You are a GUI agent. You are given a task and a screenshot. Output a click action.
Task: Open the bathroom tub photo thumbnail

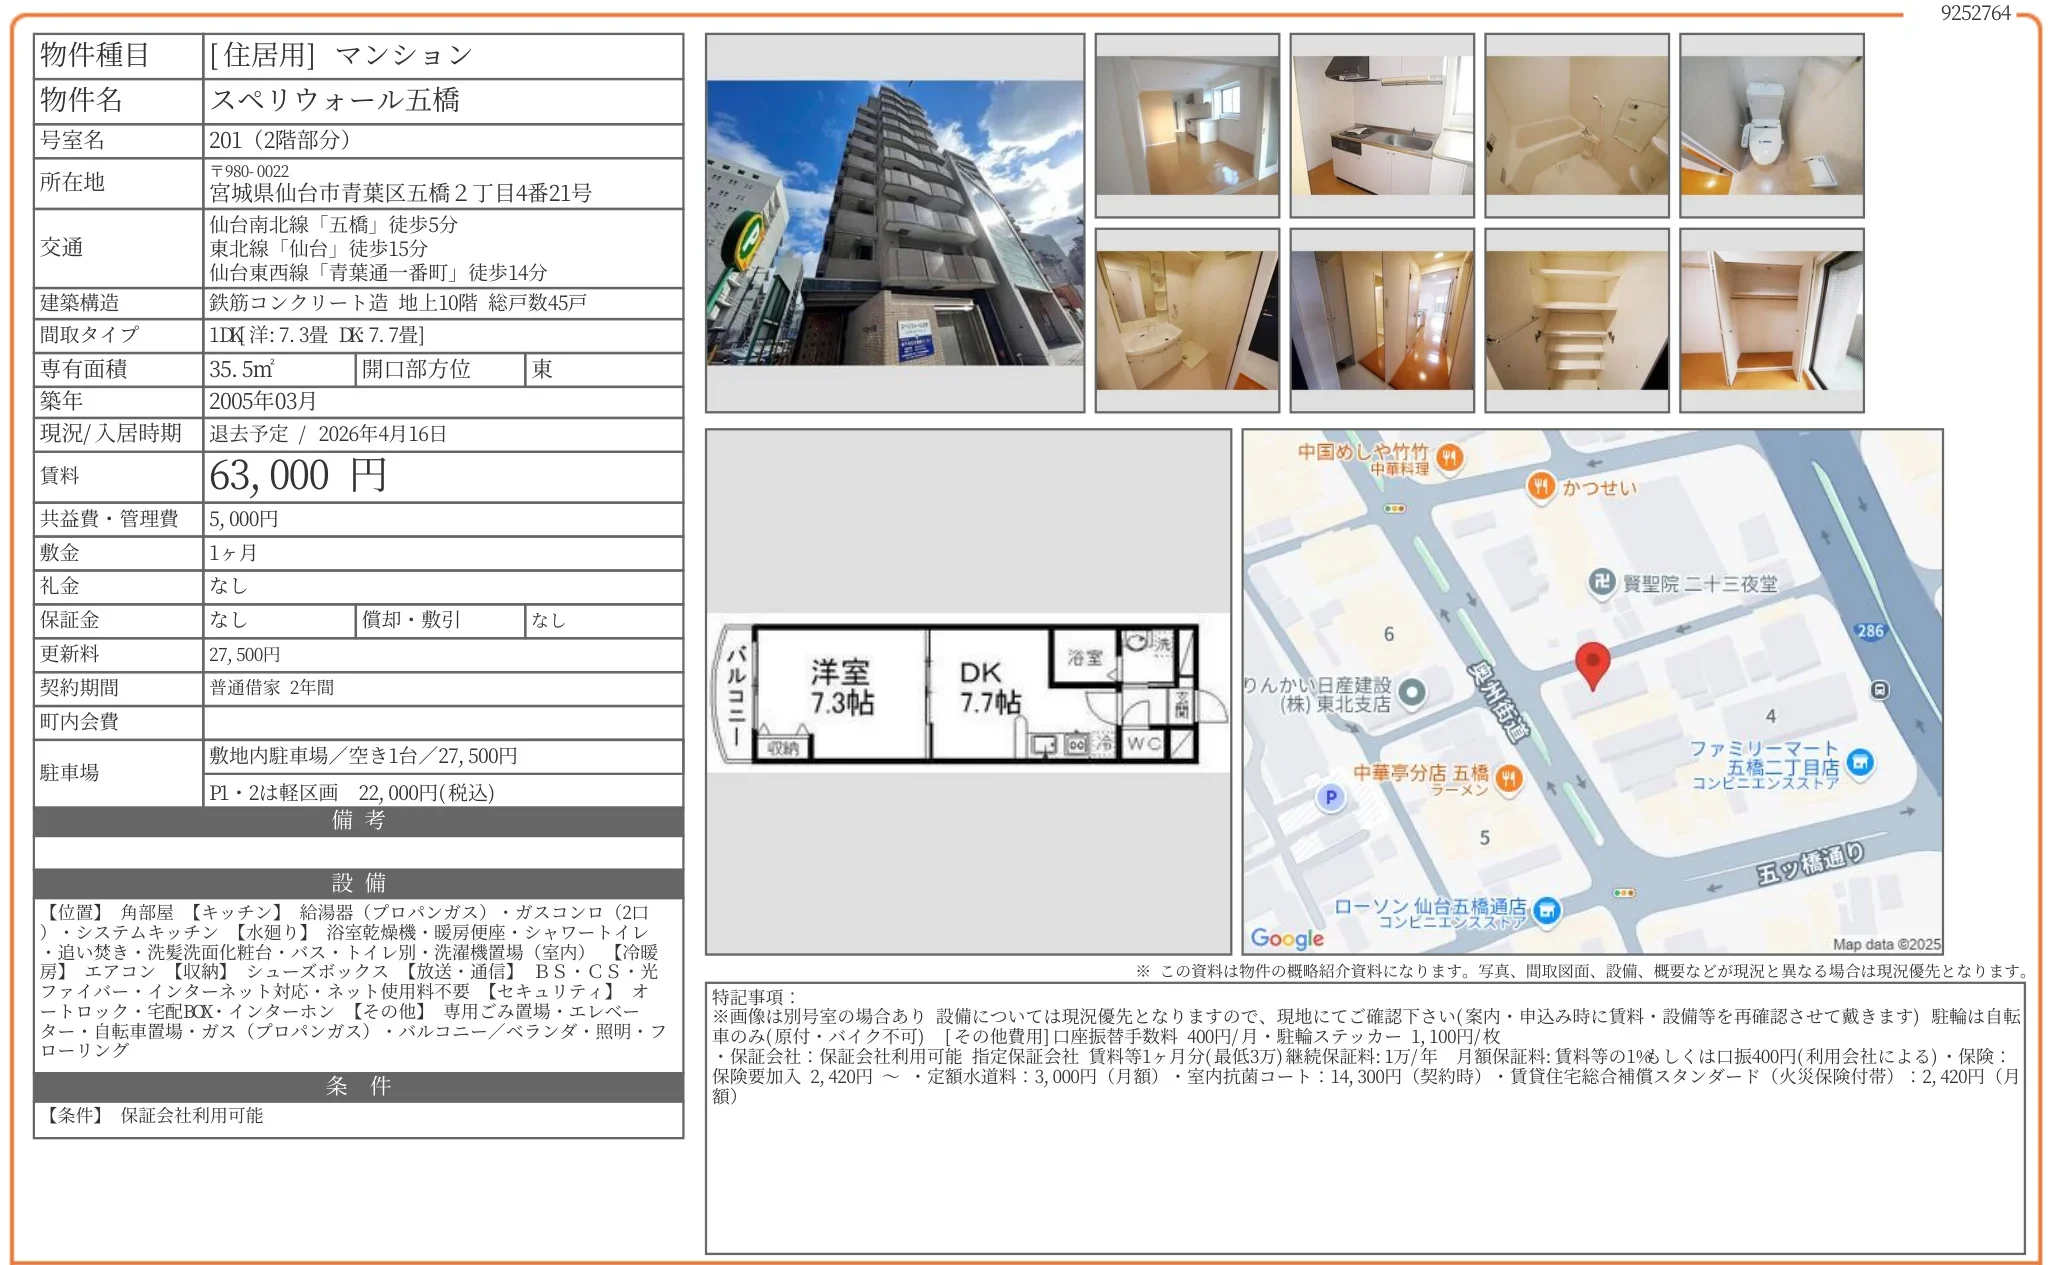point(1576,125)
